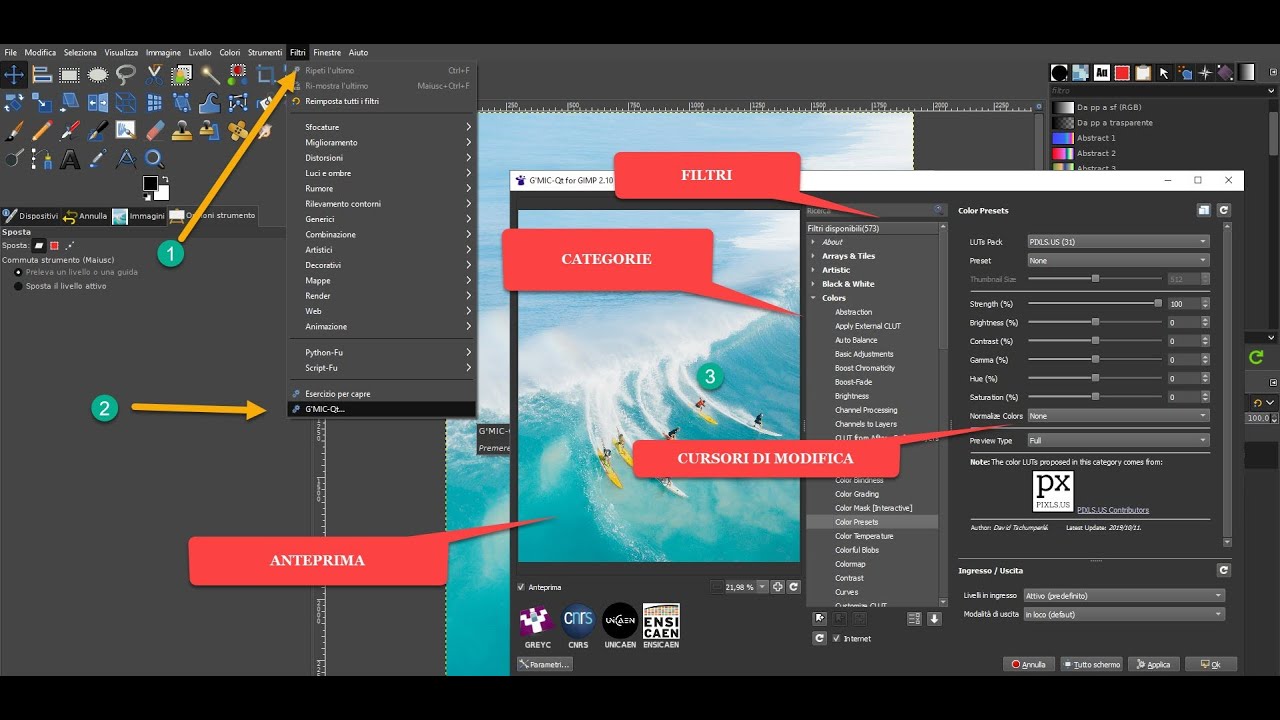Select the Clone stamp tool

181,130
